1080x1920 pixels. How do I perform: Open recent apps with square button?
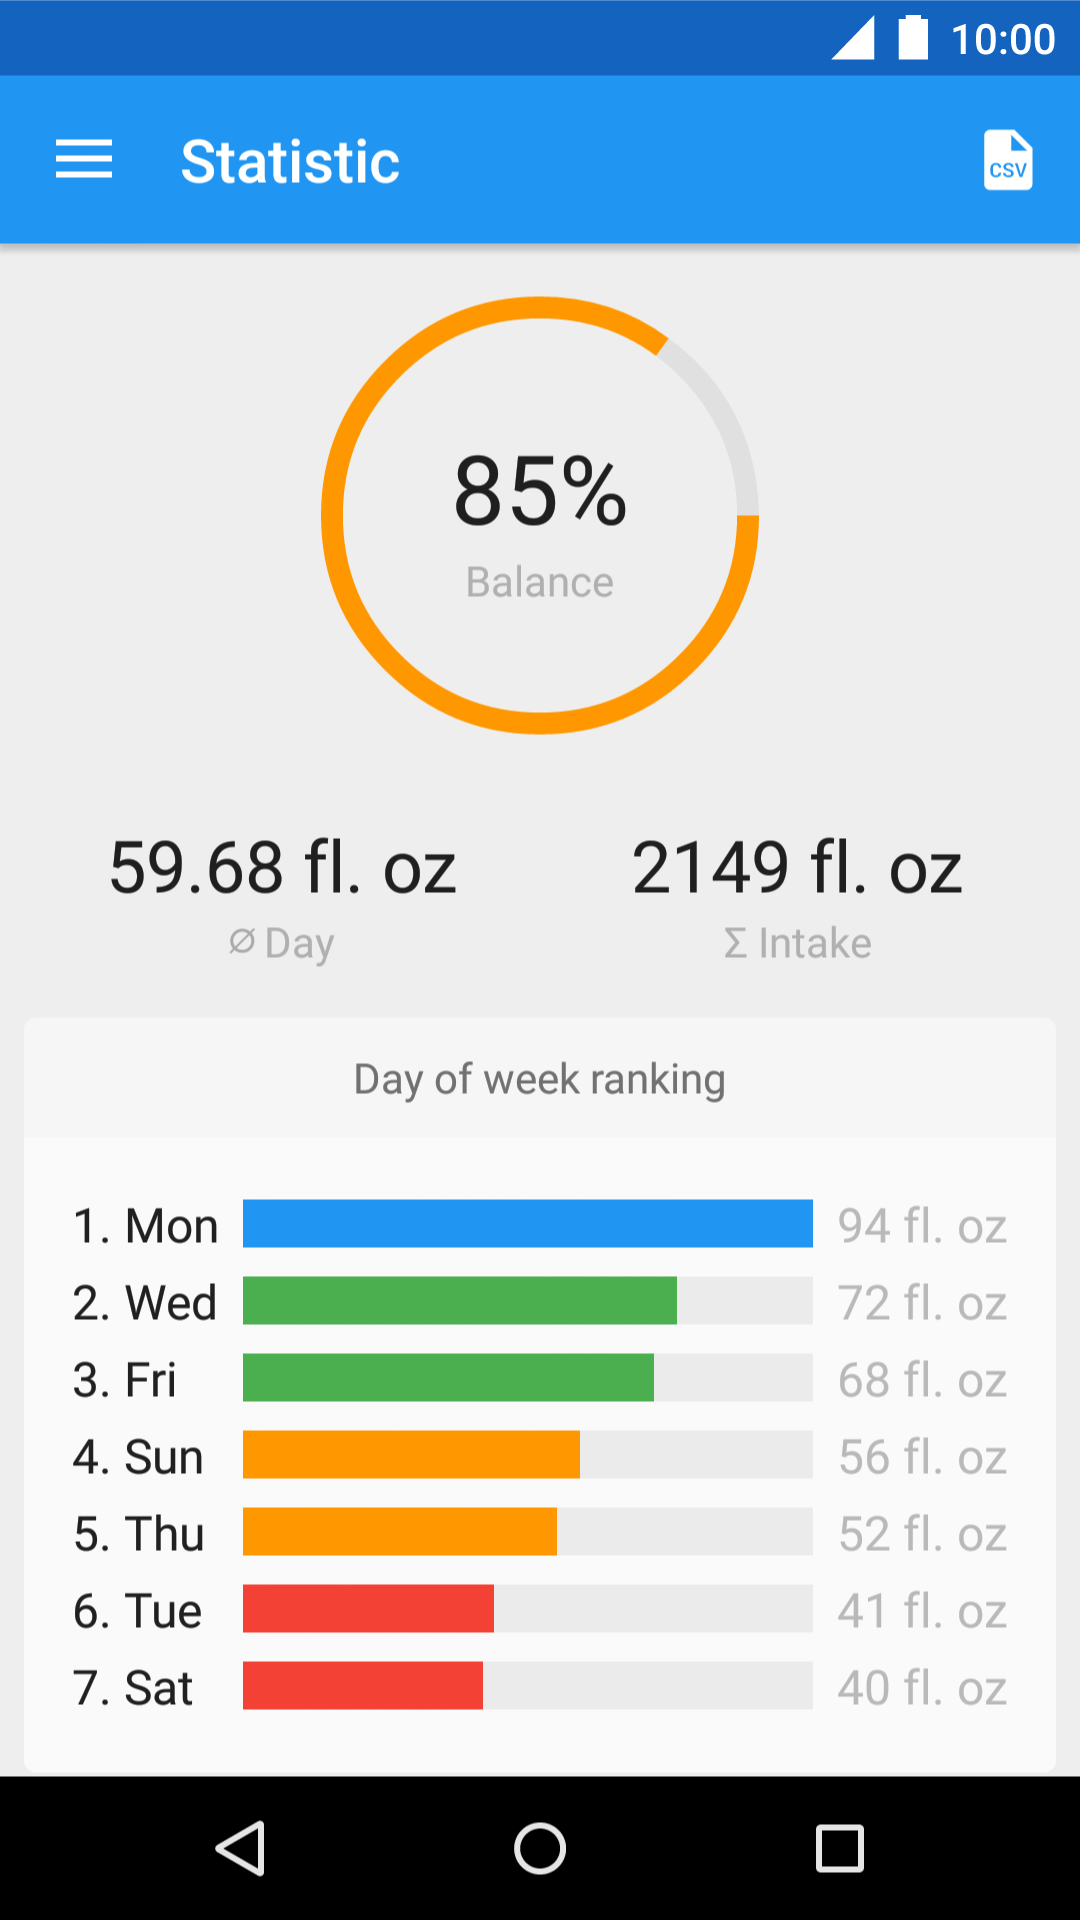(840, 1848)
